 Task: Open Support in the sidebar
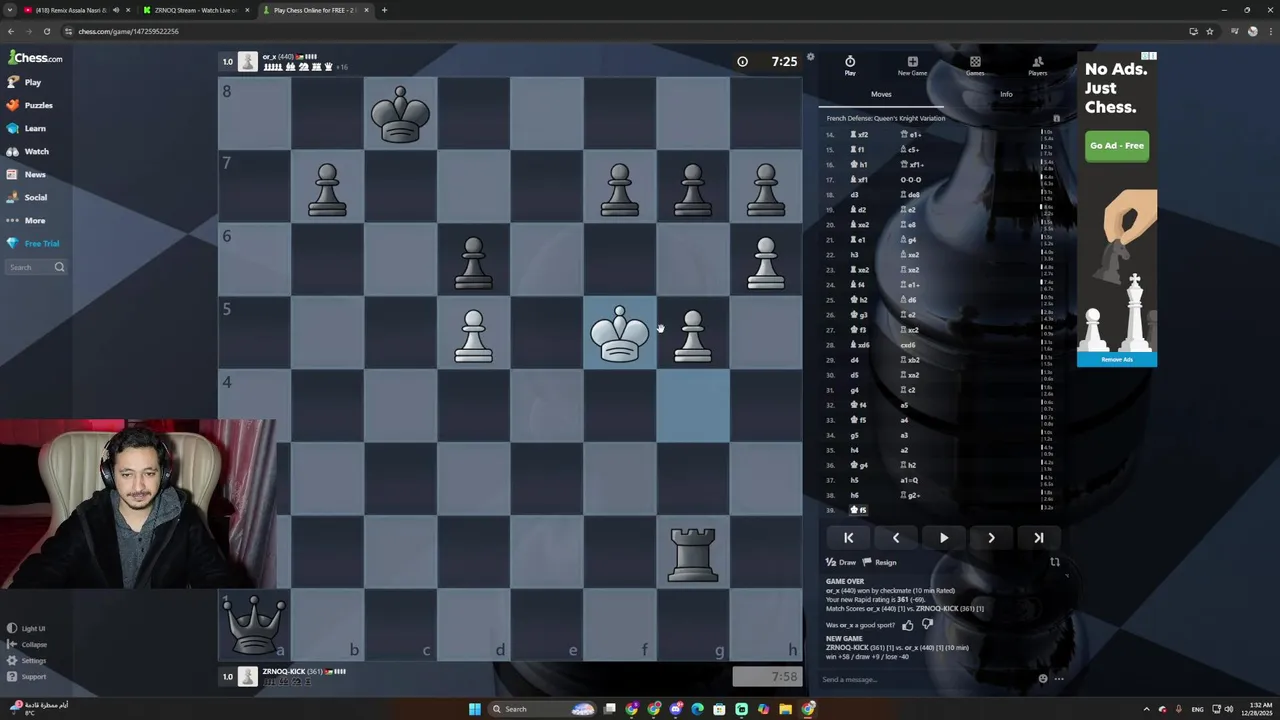pyautogui.click(x=27, y=676)
